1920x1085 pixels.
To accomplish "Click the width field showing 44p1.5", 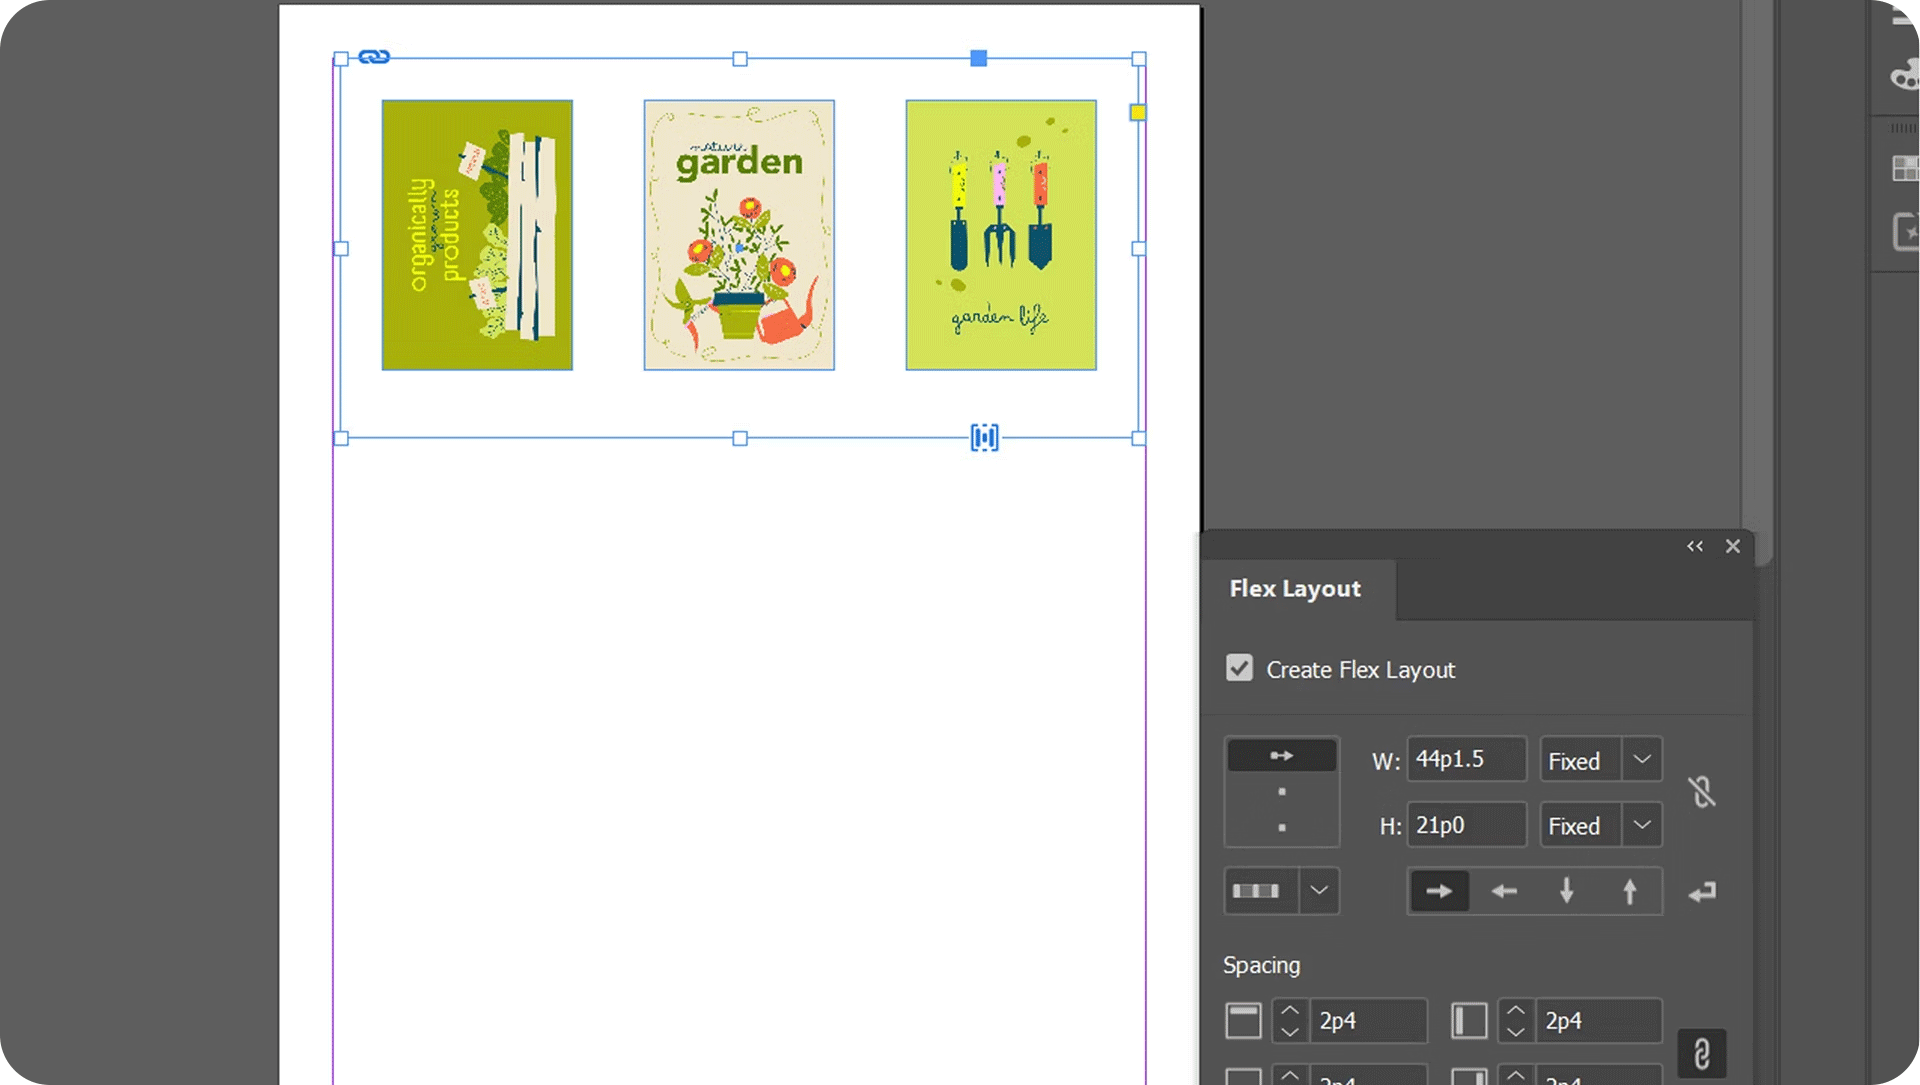I will click(1466, 759).
